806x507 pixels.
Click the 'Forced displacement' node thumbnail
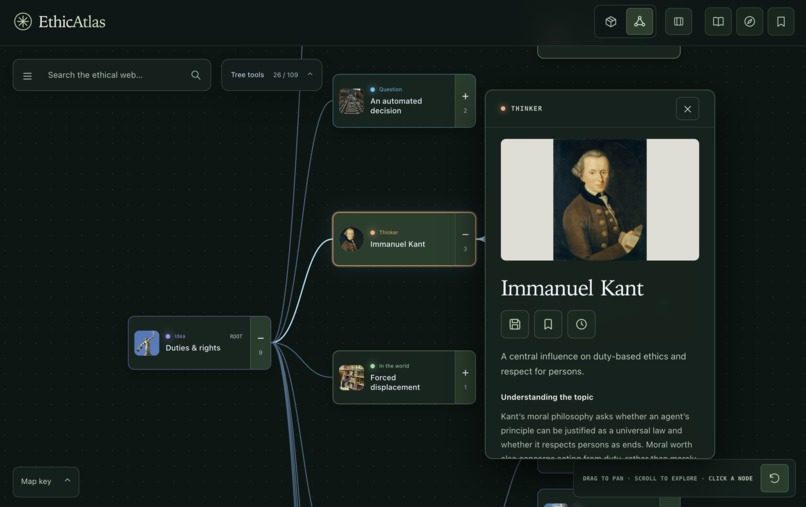click(x=352, y=378)
